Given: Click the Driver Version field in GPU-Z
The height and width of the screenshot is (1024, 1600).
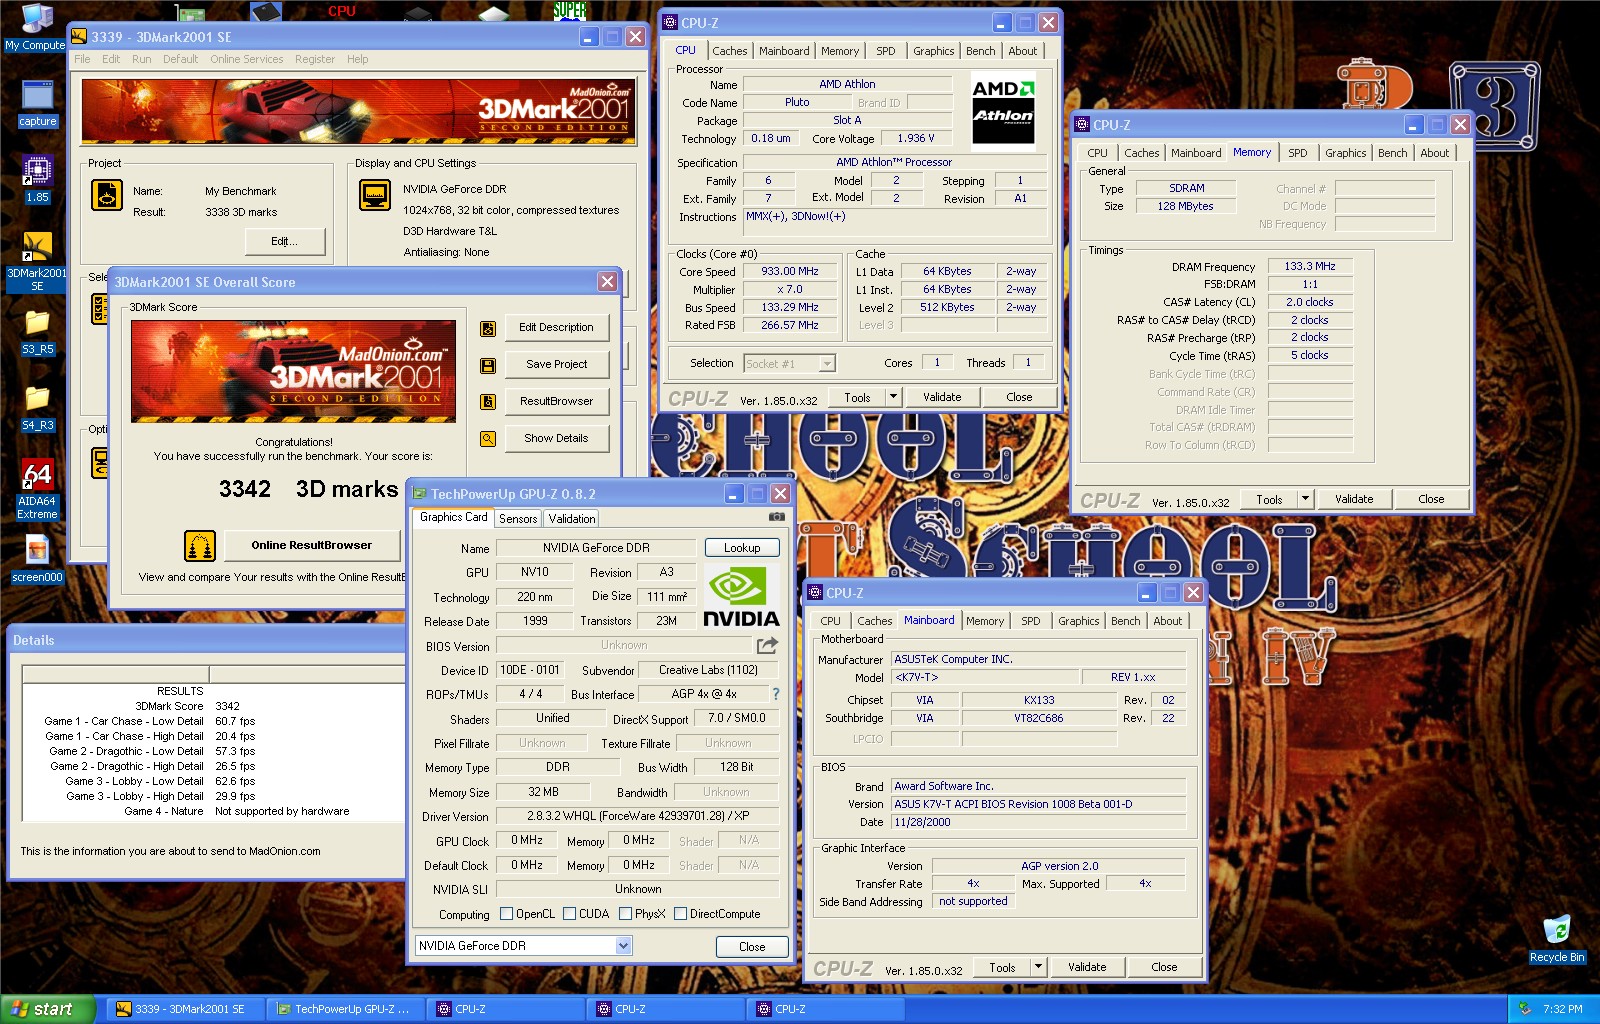Looking at the screenshot, I should coord(638,816).
